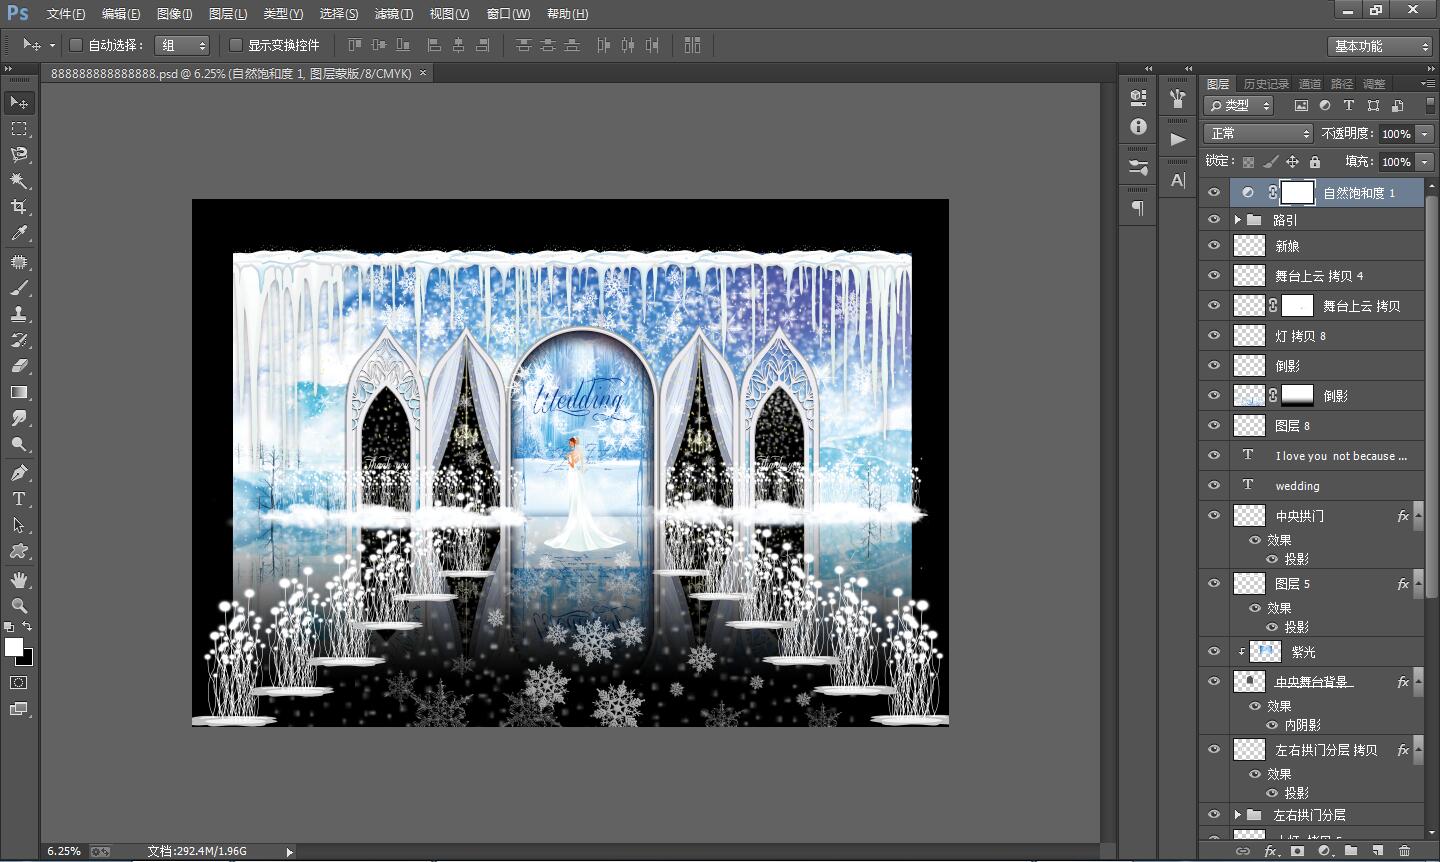Open the 类型 layer filter dropdown
1440x862 pixels.
[1239, 105]
